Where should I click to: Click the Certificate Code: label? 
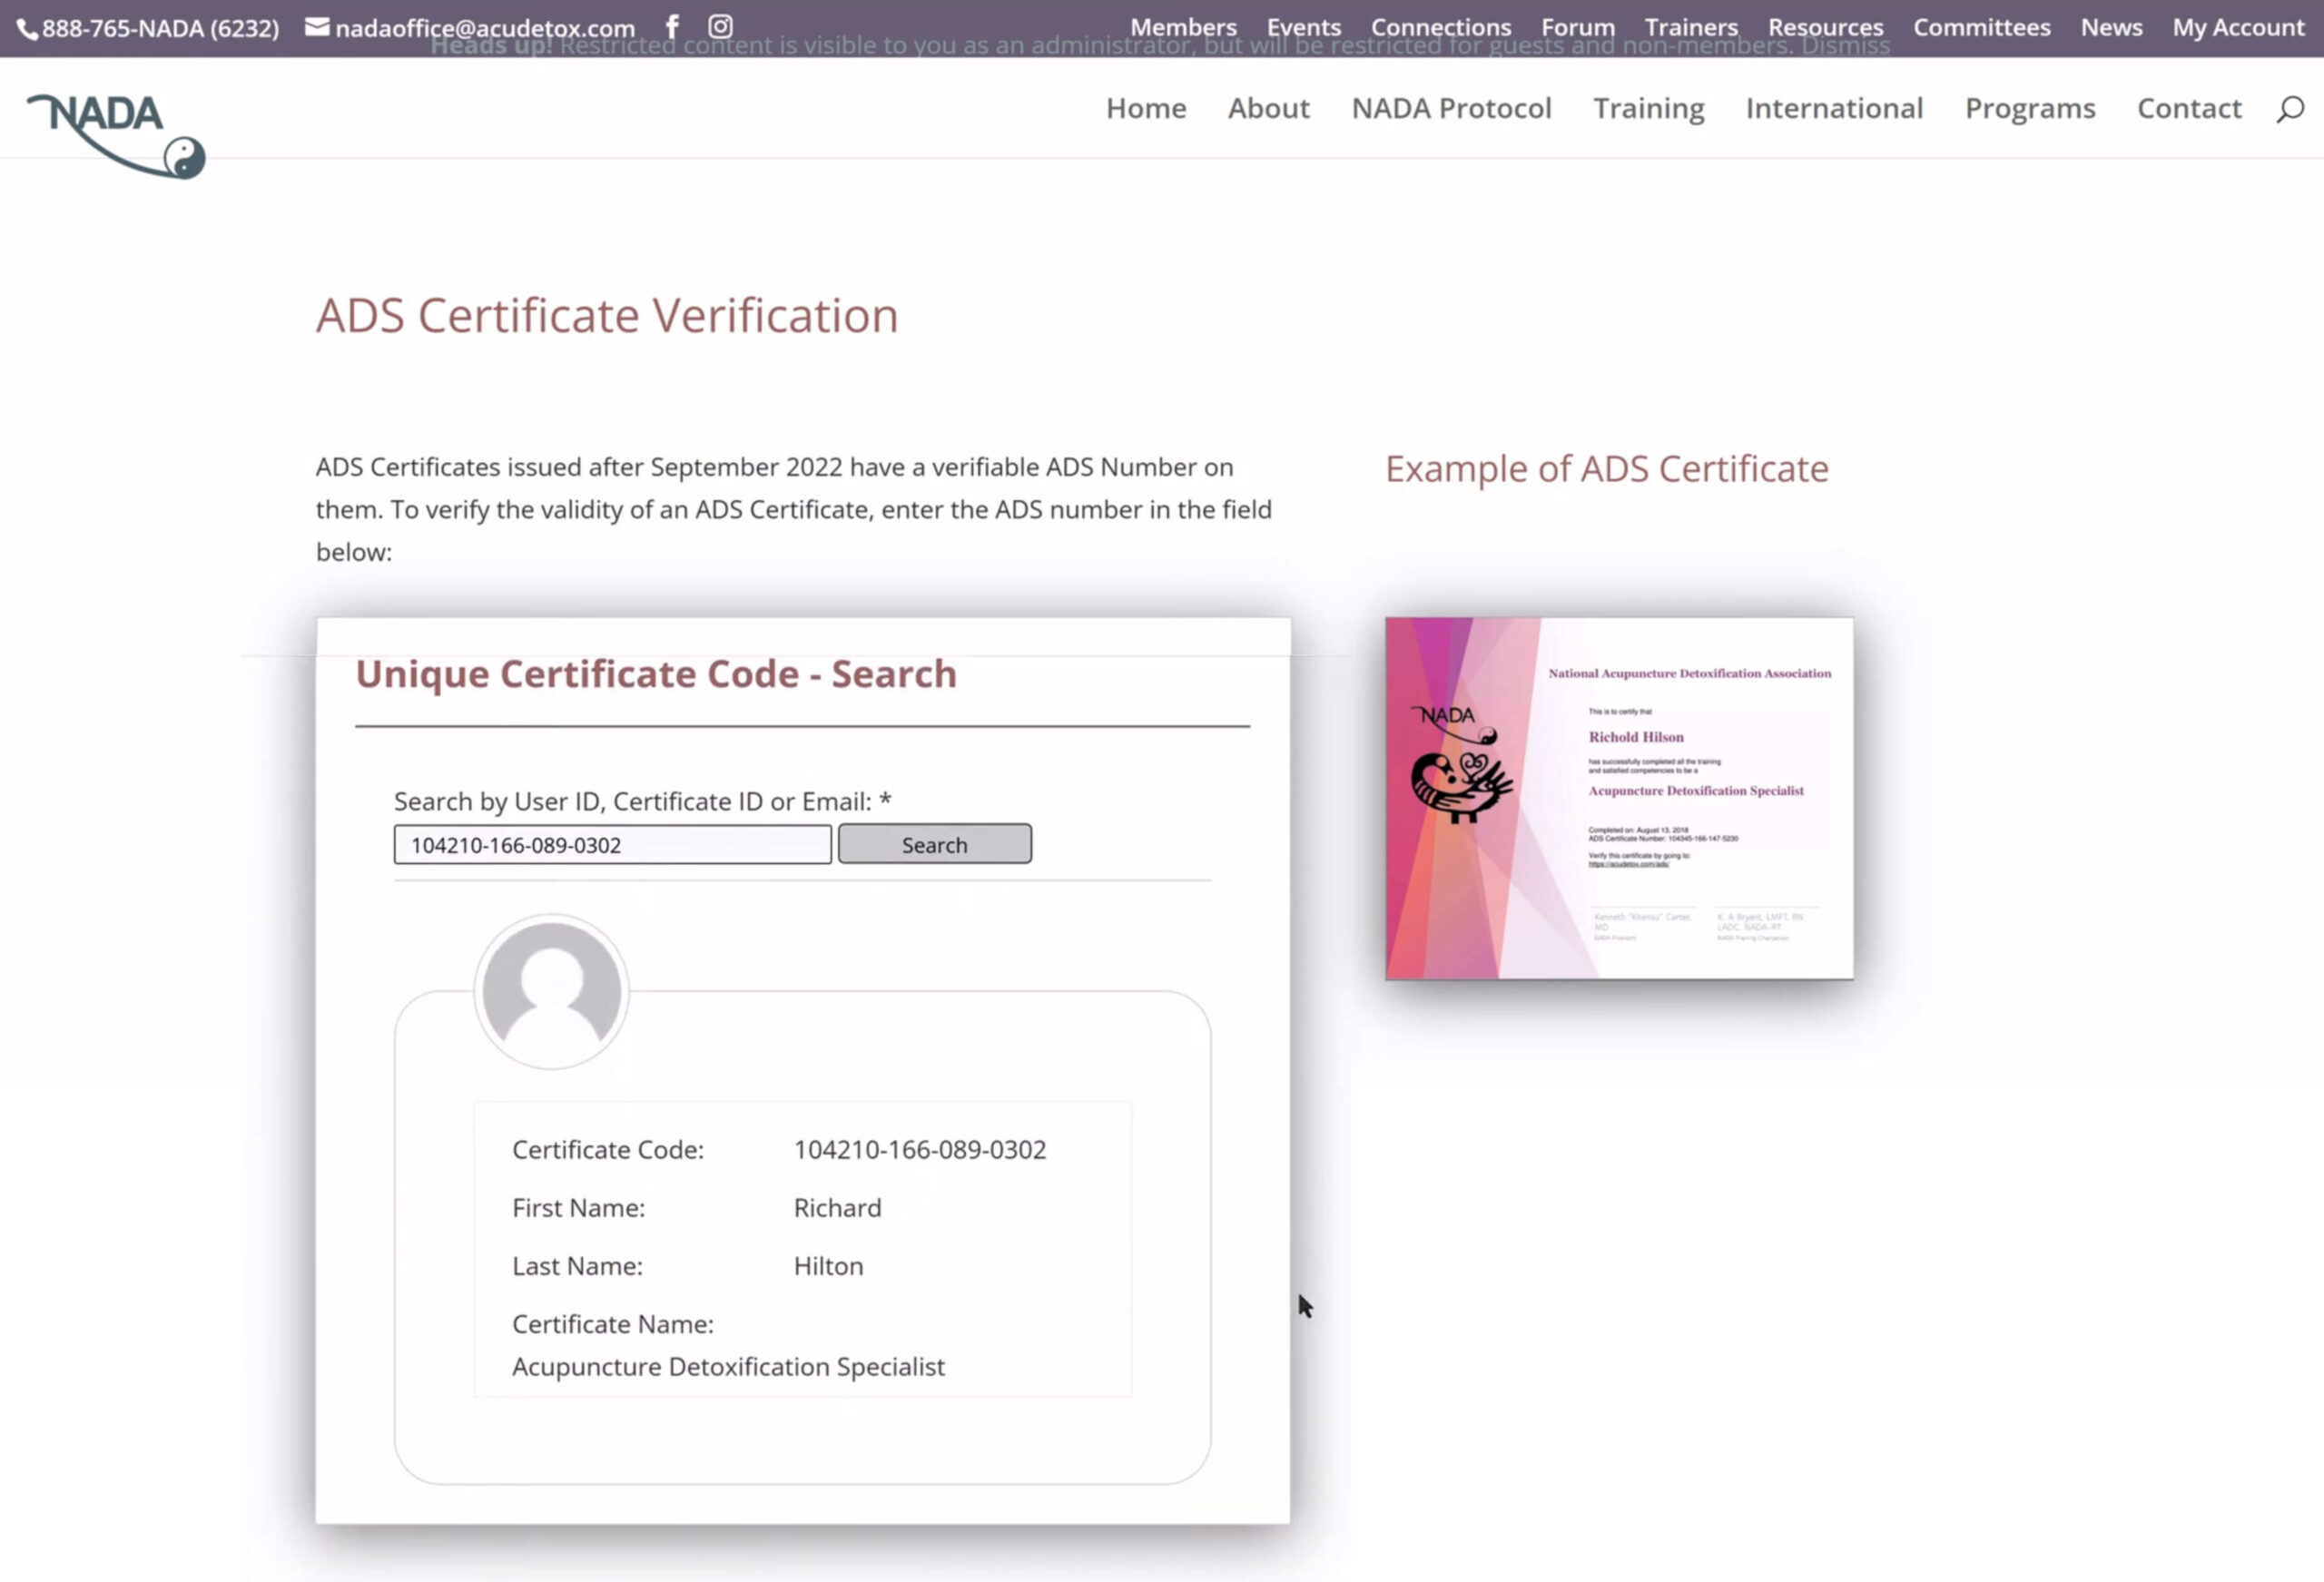click(608, 1150)
